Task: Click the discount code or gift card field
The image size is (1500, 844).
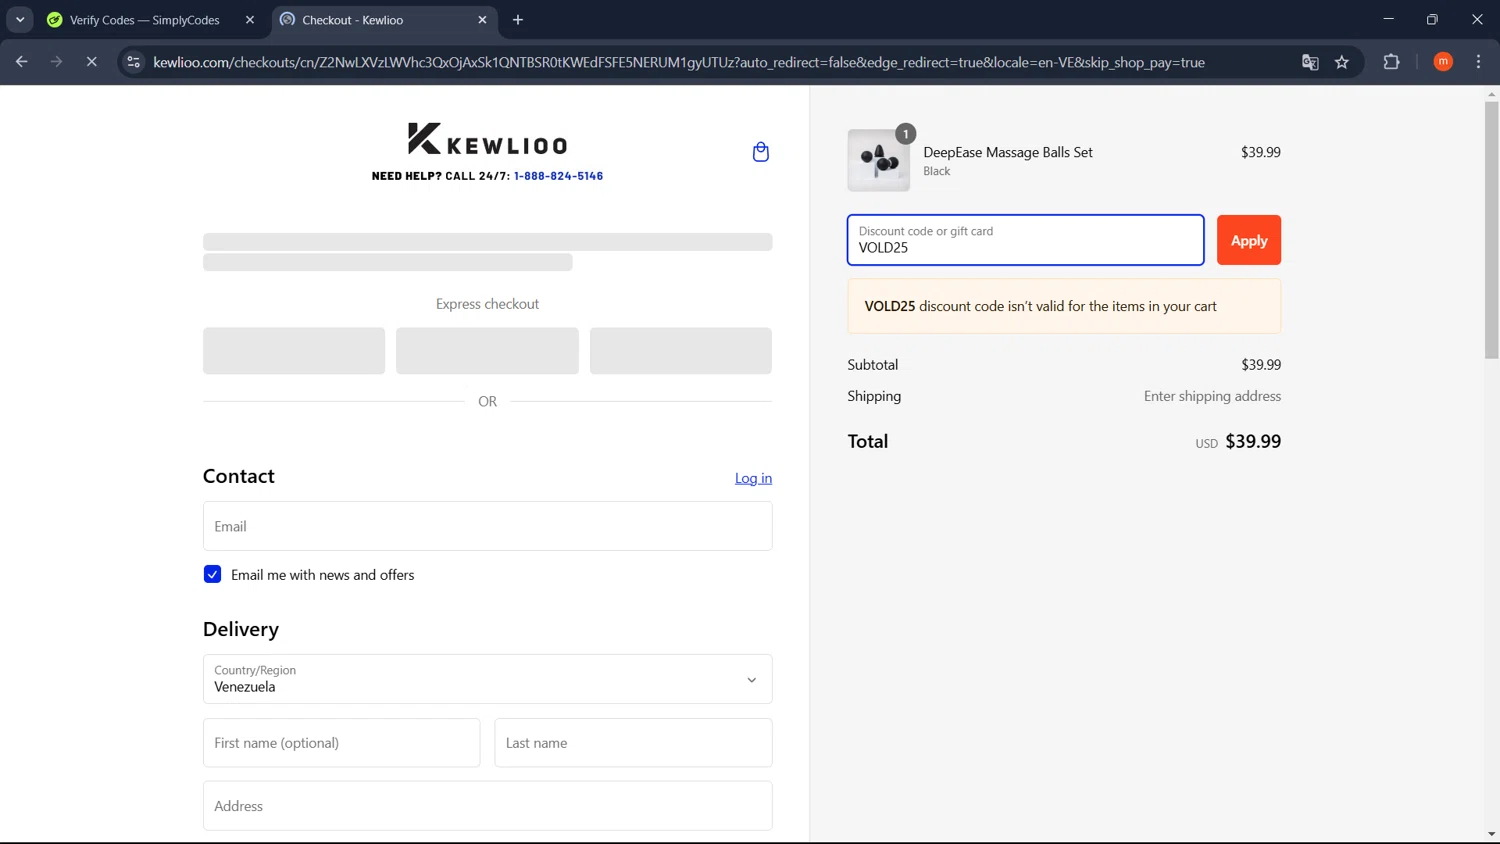Action: click(x=1025, y=240)
